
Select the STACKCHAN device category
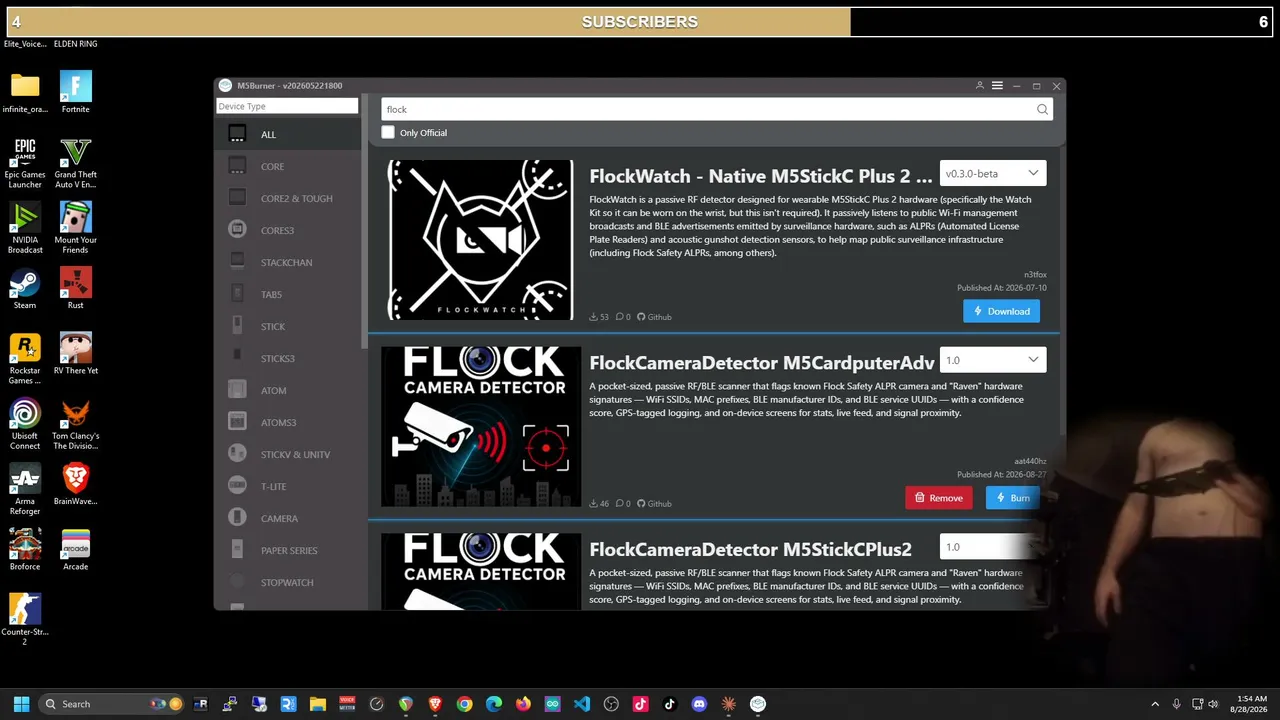(x=290, y=262)
